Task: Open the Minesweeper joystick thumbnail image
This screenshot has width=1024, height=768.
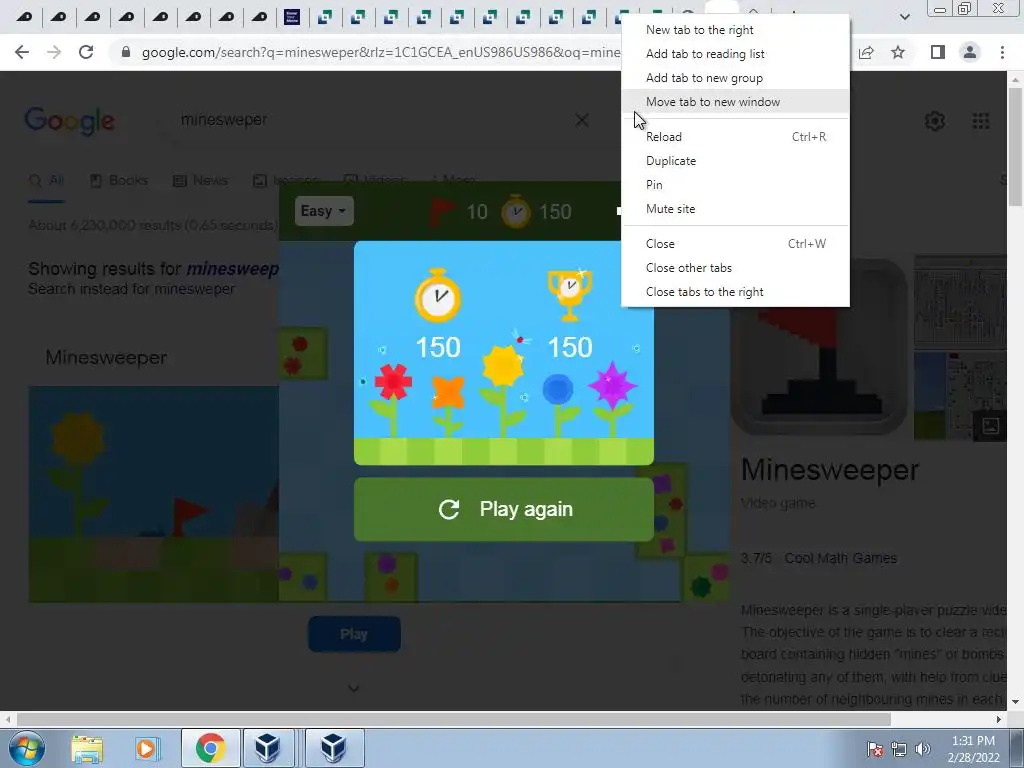Action: click(x=819, y=346)
